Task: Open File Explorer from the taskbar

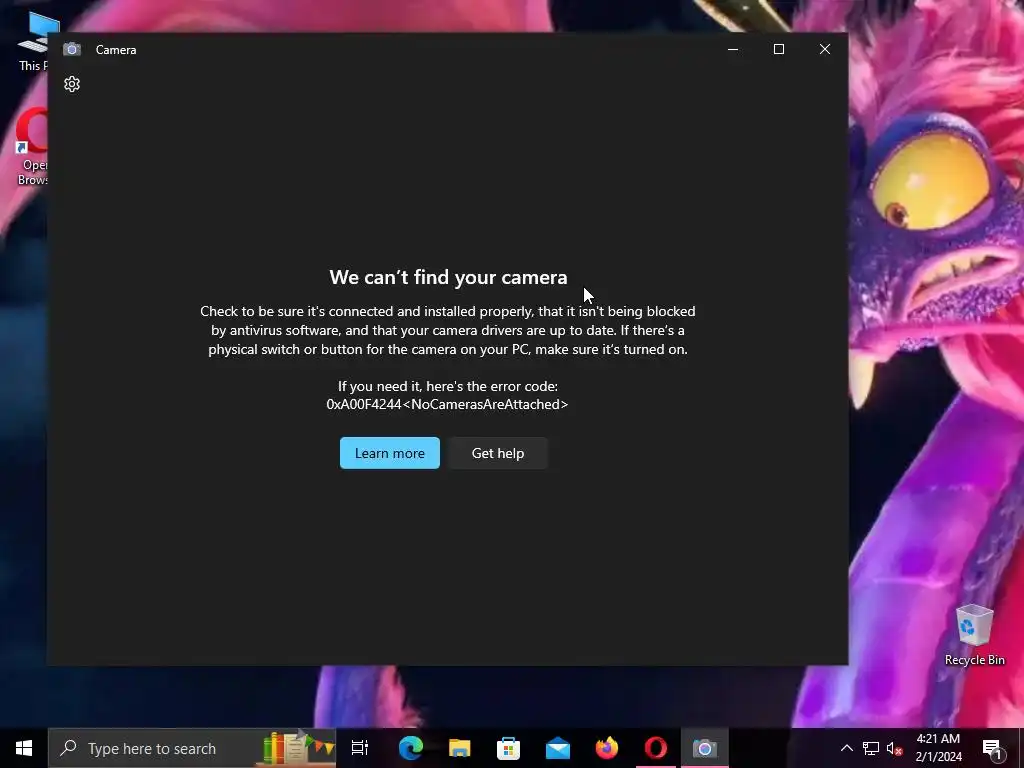Action: click(460, 748)
